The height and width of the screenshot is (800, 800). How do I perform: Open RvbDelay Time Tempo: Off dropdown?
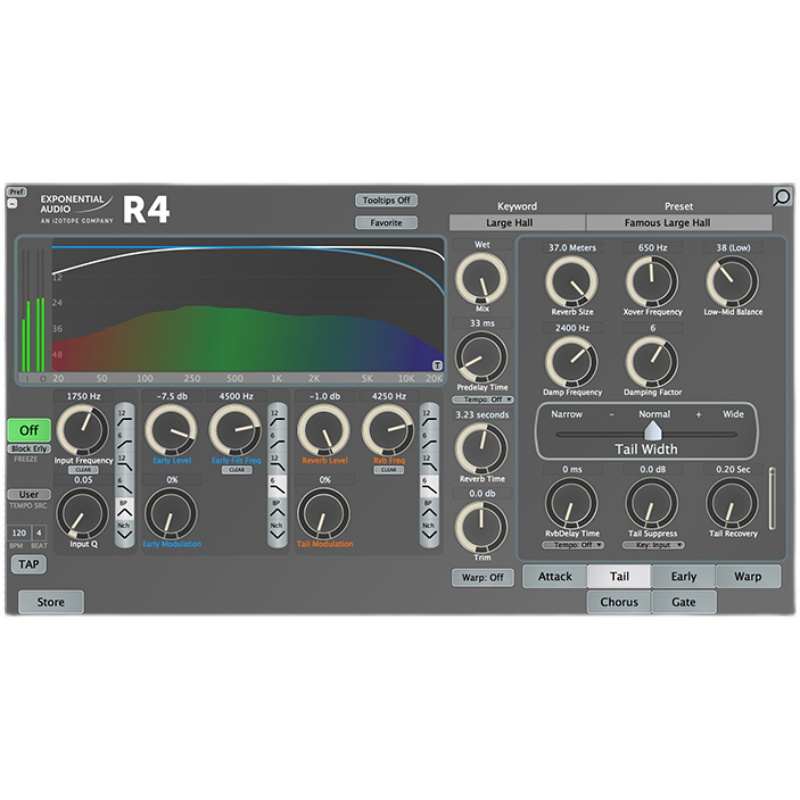point(572,545)
